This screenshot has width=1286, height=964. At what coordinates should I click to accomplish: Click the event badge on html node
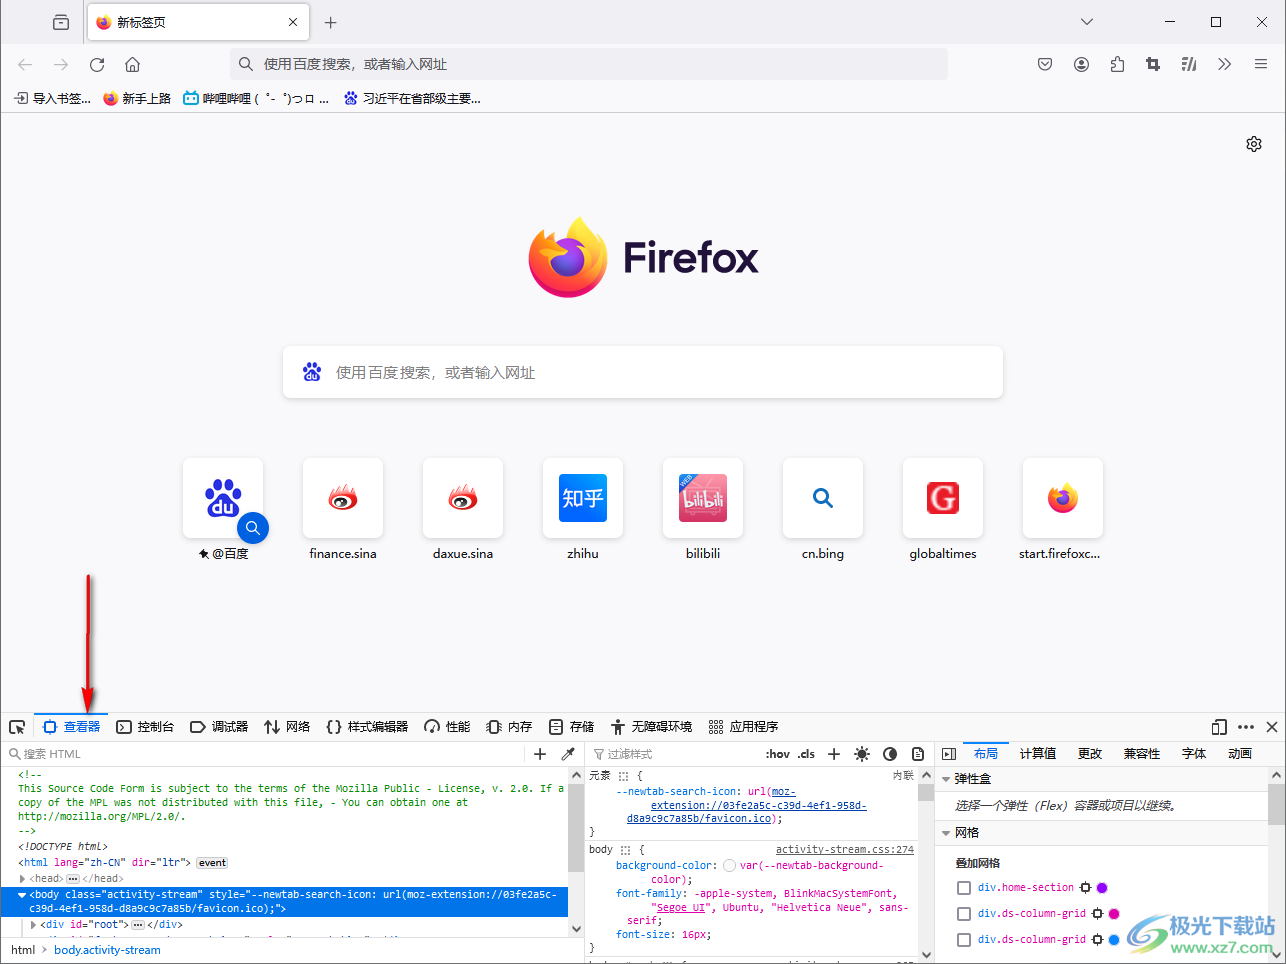point(212,863)
